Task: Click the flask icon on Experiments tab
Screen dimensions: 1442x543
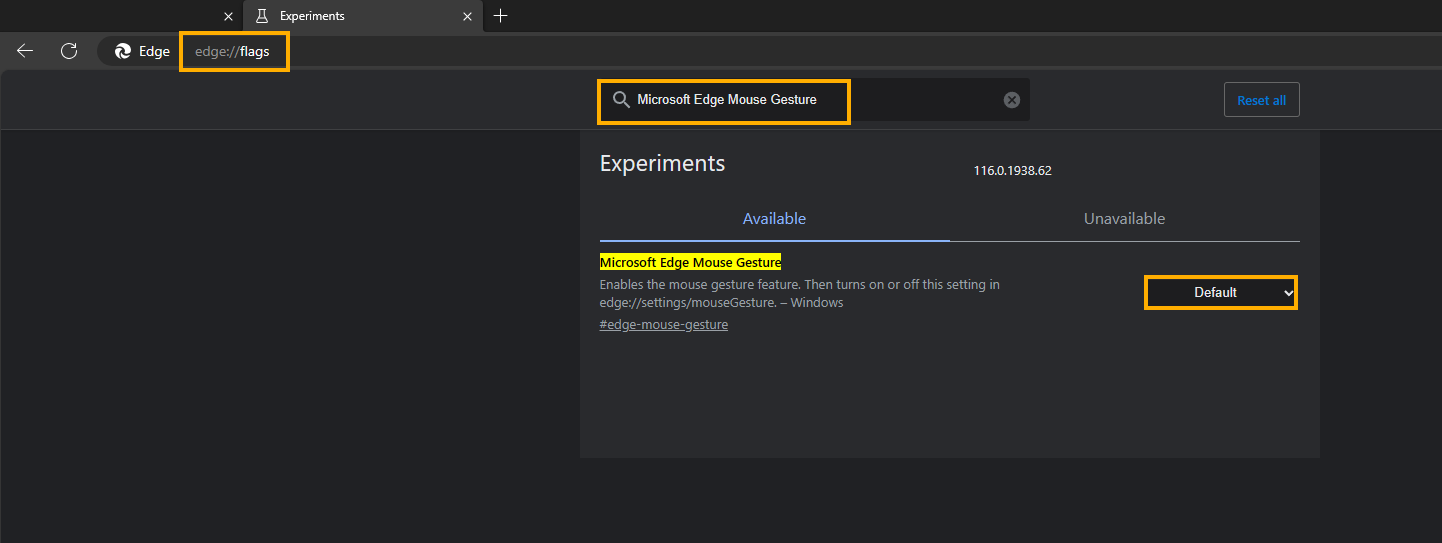Action: [262, 16]
